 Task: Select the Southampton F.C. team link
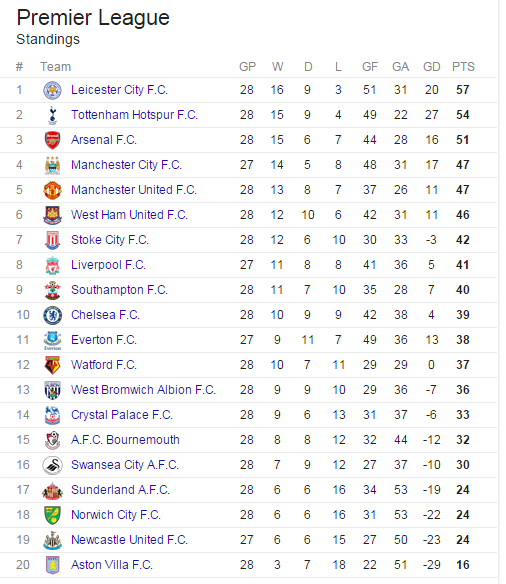pos(120,290)
